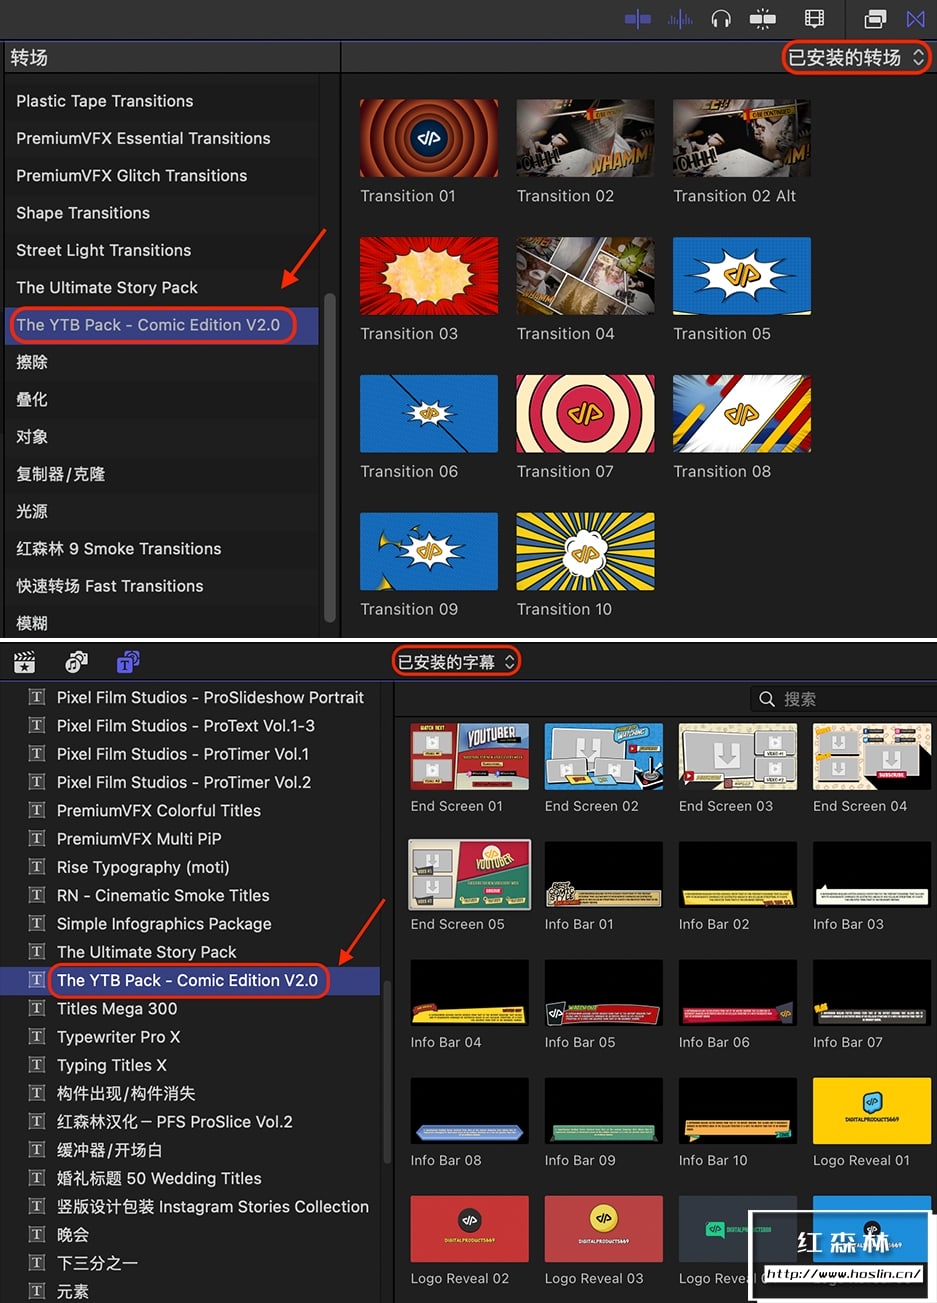Click the transitions category list scrollbar
Screen dimensions: 937x1303
click(x=330, y=457)
